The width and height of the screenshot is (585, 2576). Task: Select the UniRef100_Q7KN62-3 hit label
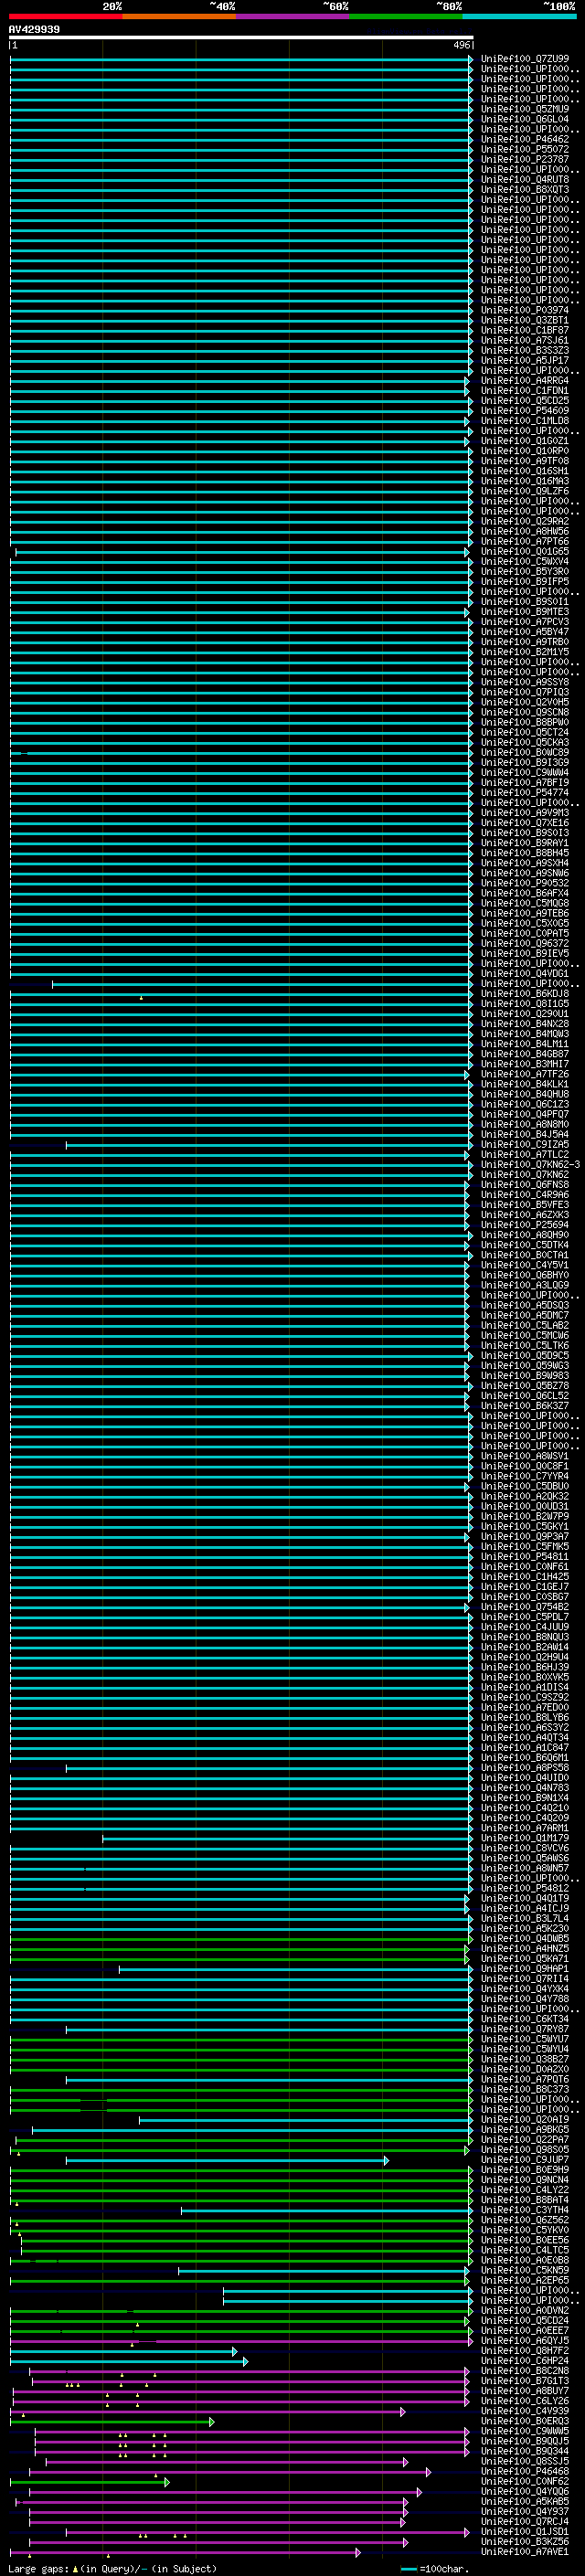click(x=530, y=1165)
